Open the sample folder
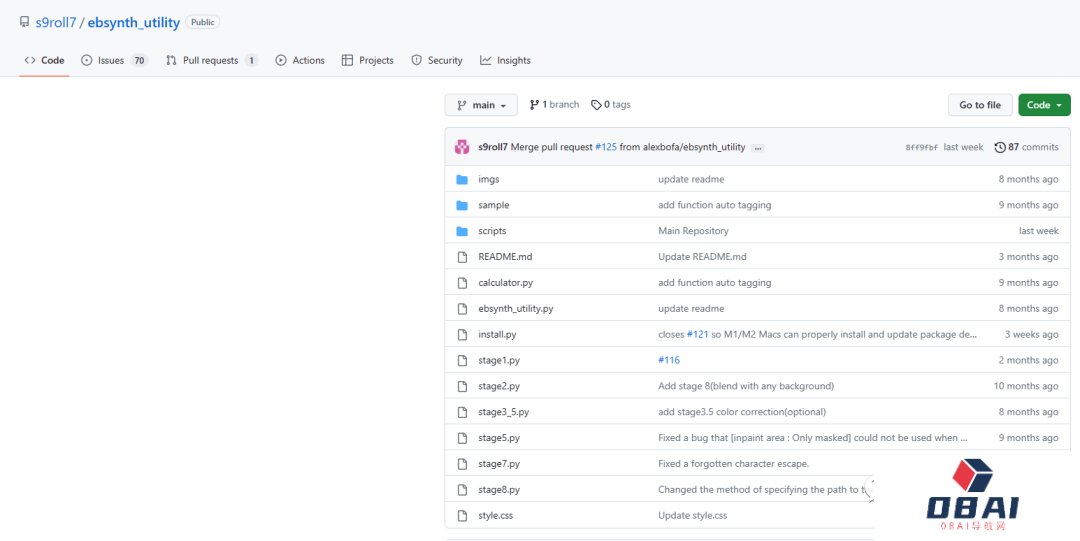This screenshot has width=1080, height=541. coord(493,205)
